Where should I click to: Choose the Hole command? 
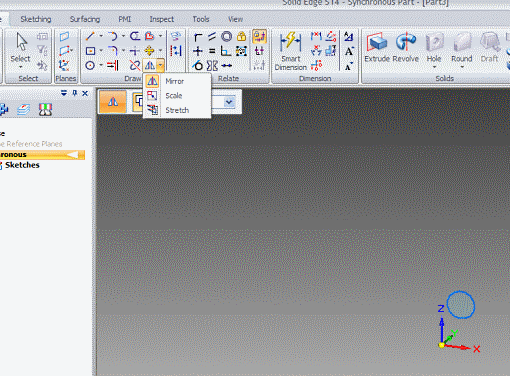pos(434,50)
